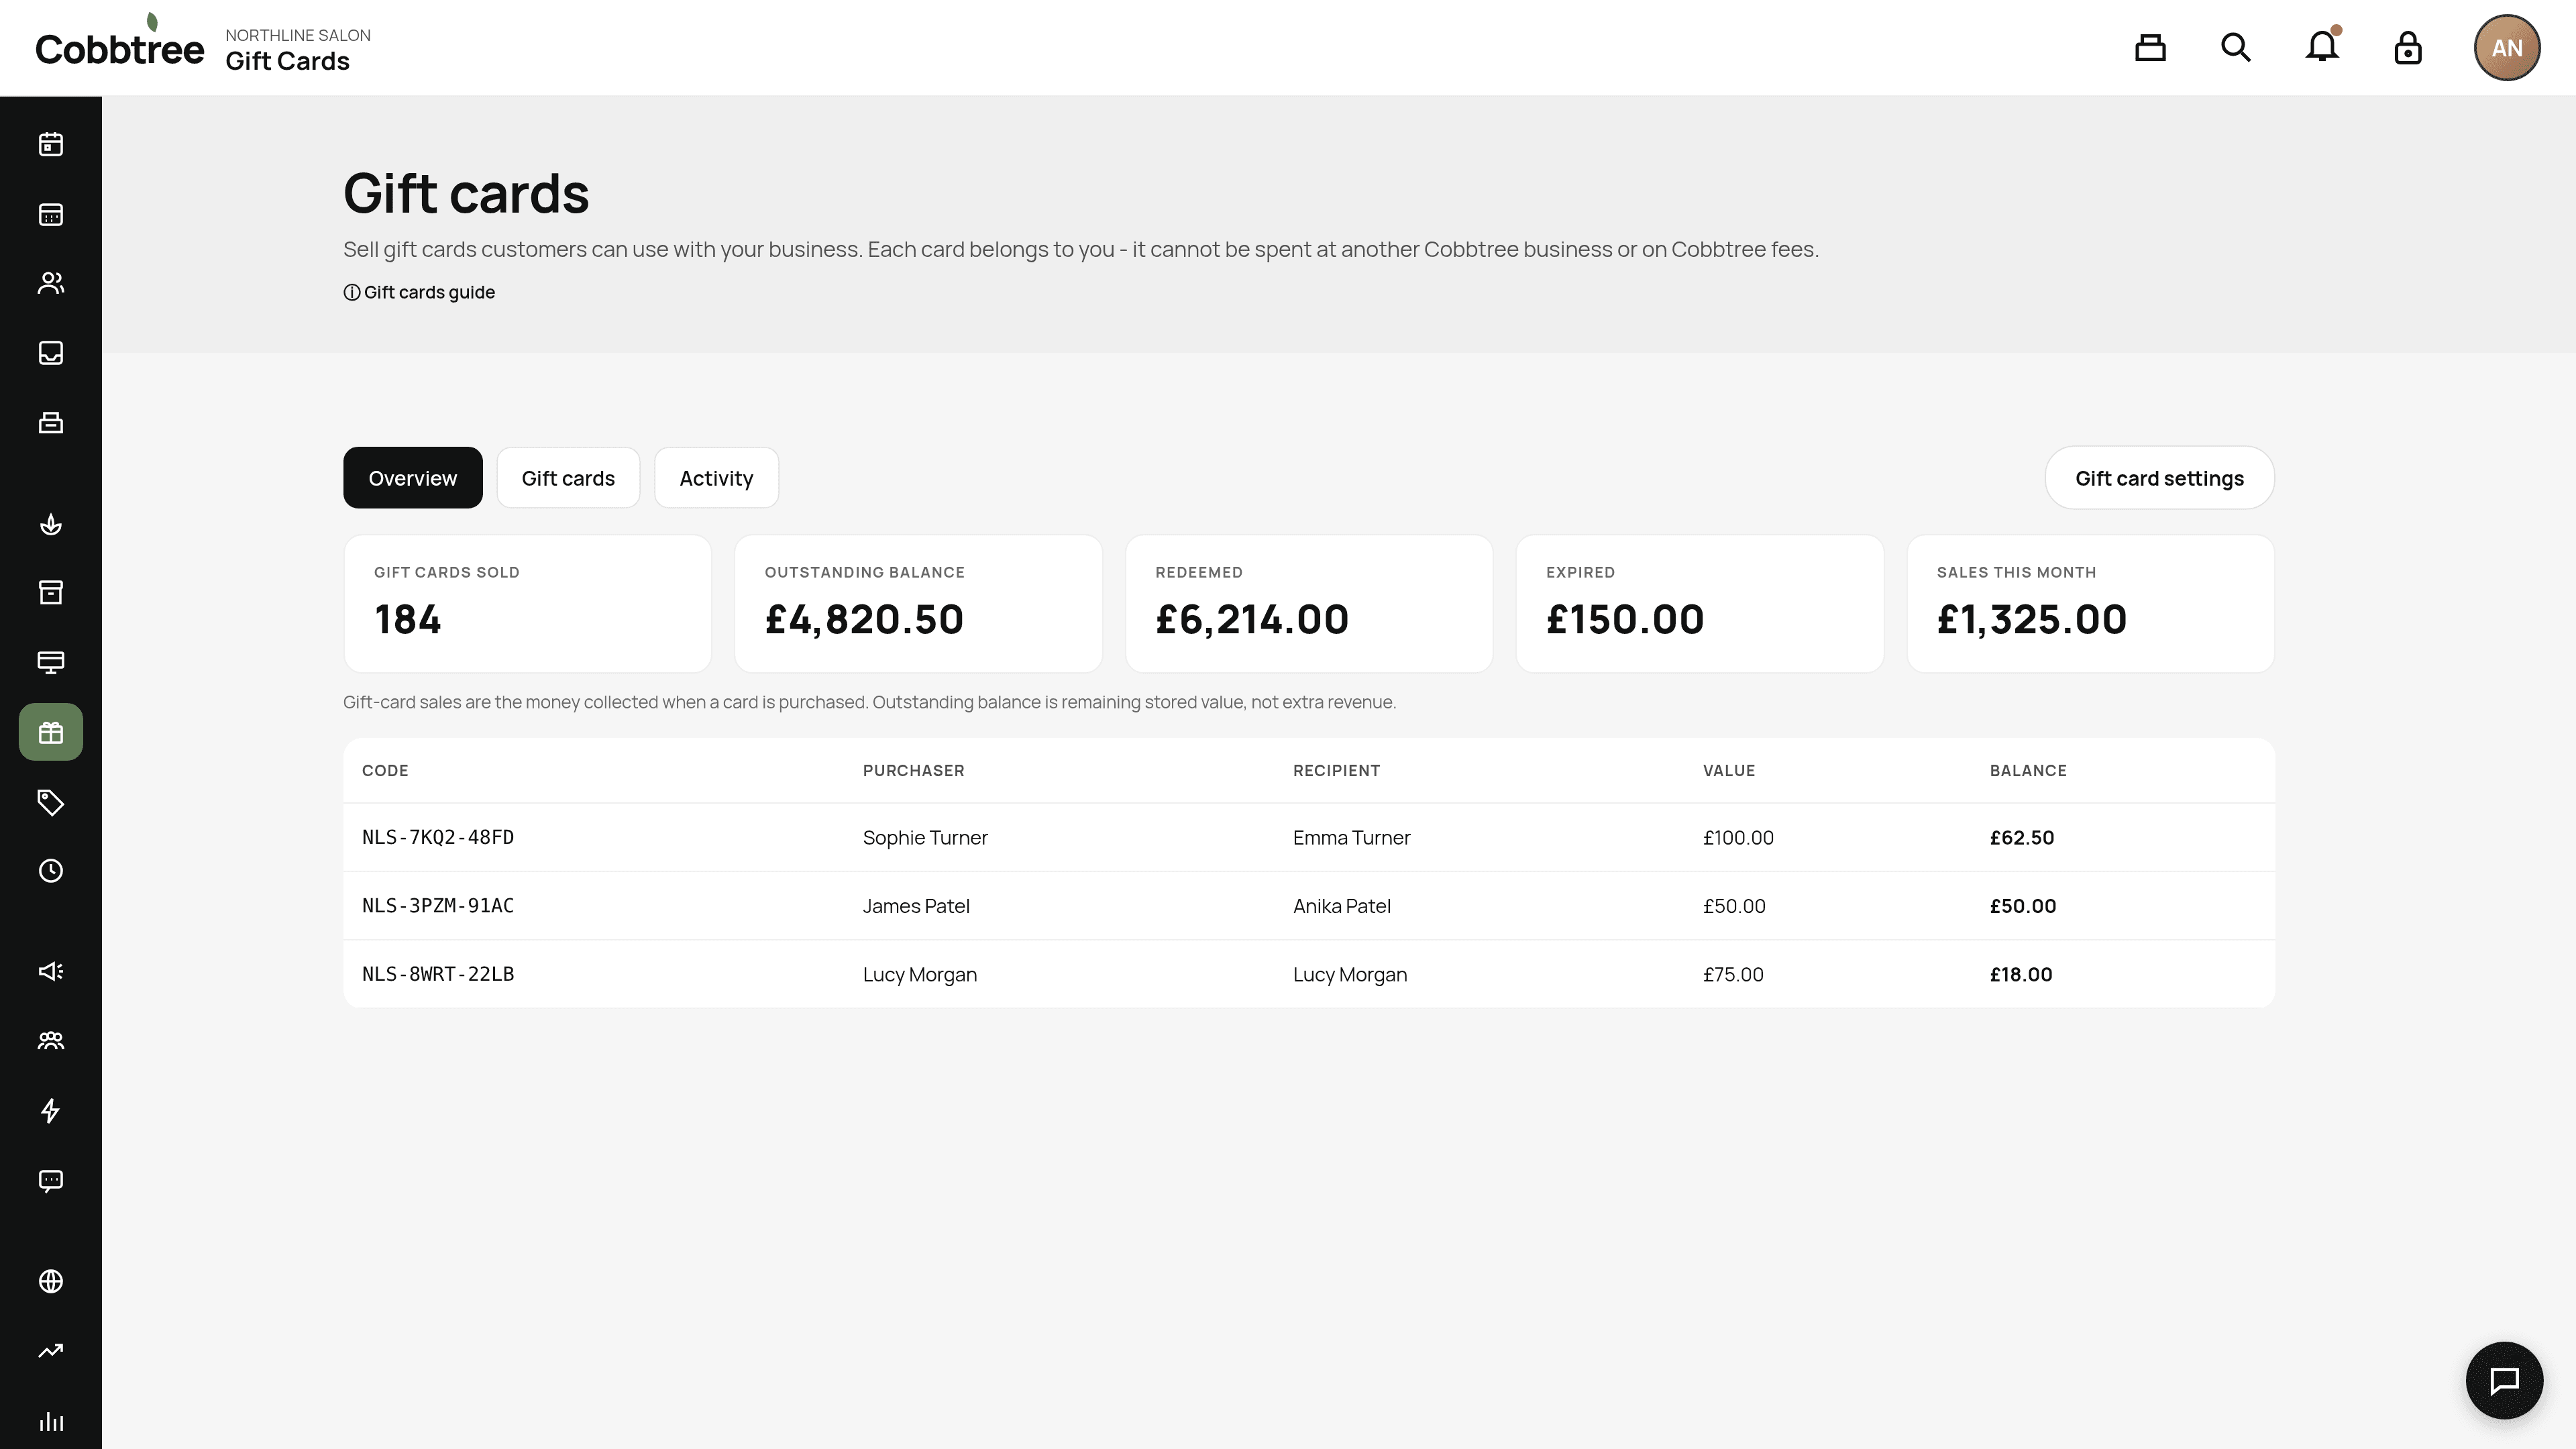The image size is (2576, 1449).
Task: Select gift card code NLS-3PZM-91AC
Action: point(438,906)
